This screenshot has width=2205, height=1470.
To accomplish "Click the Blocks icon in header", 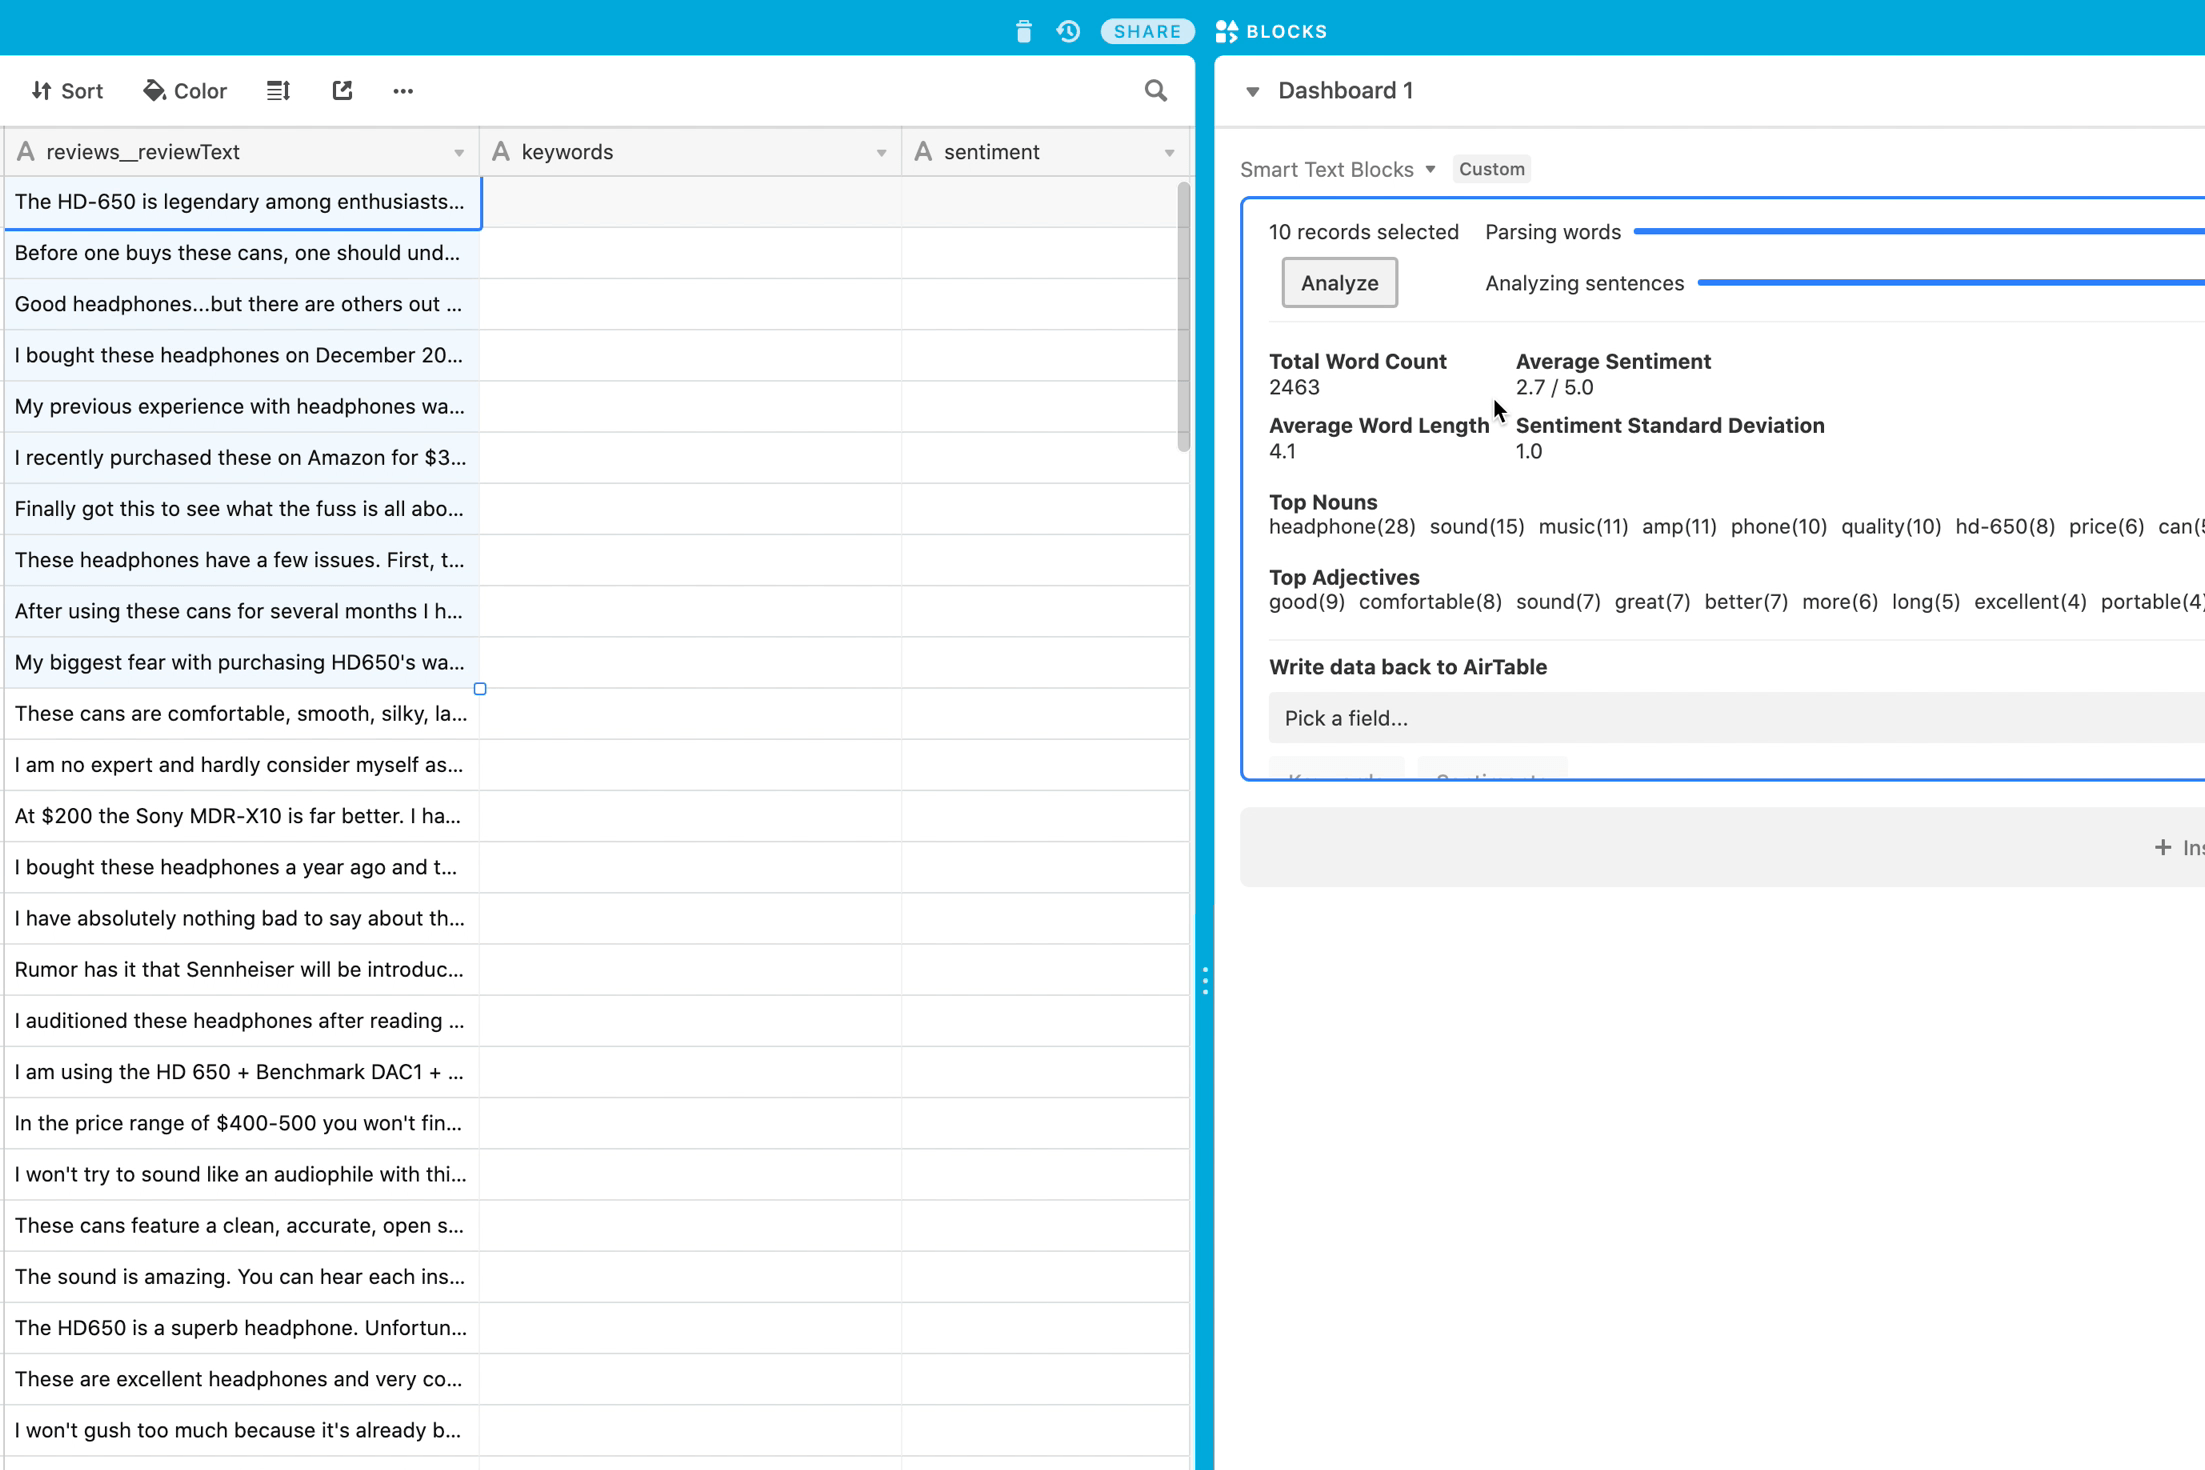I will (1226, 31).
